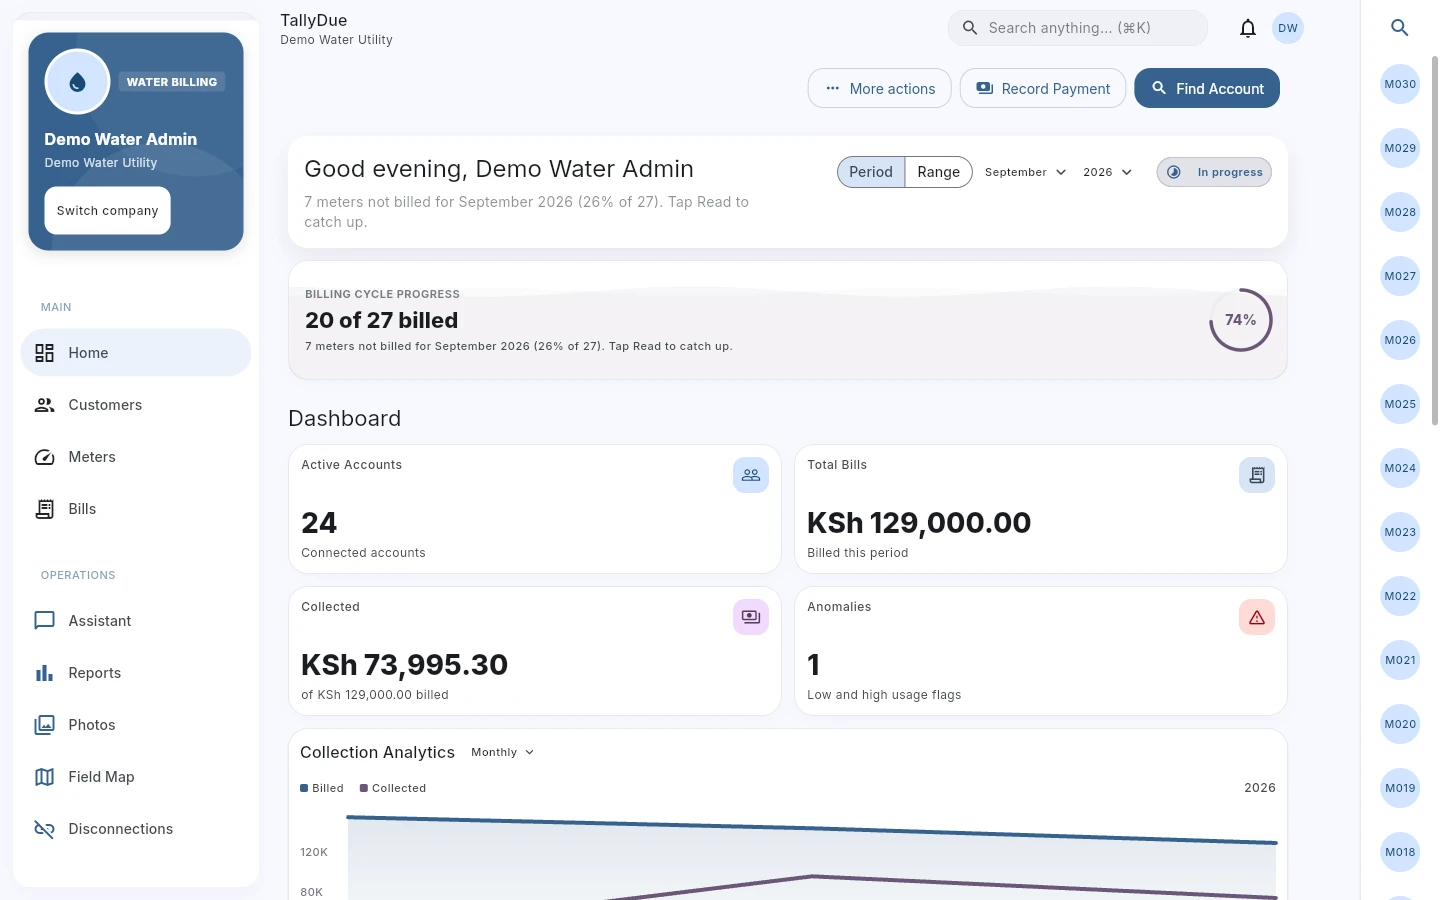Open More actions menu
Screen dimensions: 1440x900
point(880,88)
